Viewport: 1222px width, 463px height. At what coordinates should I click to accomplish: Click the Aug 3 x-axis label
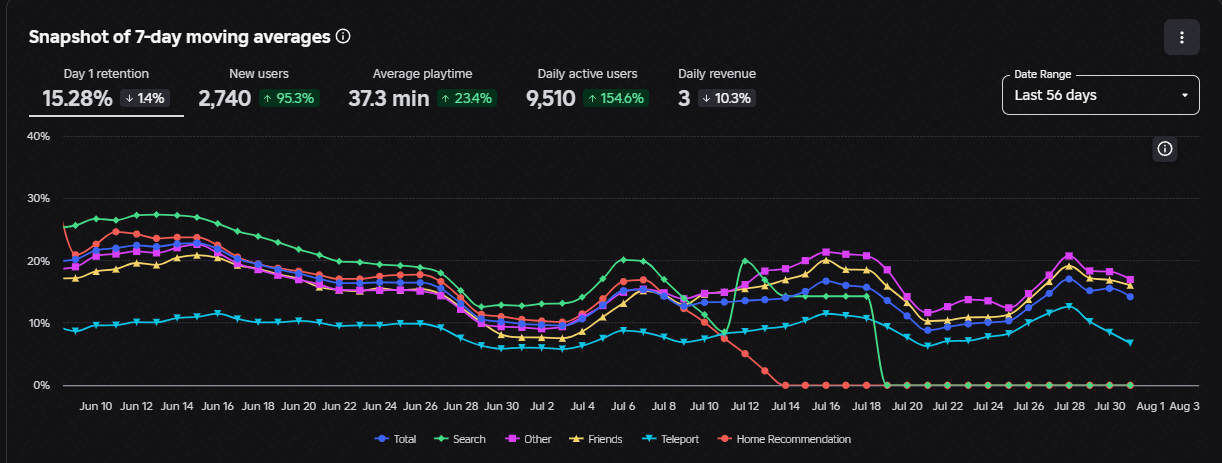[x=1185, y=407]
